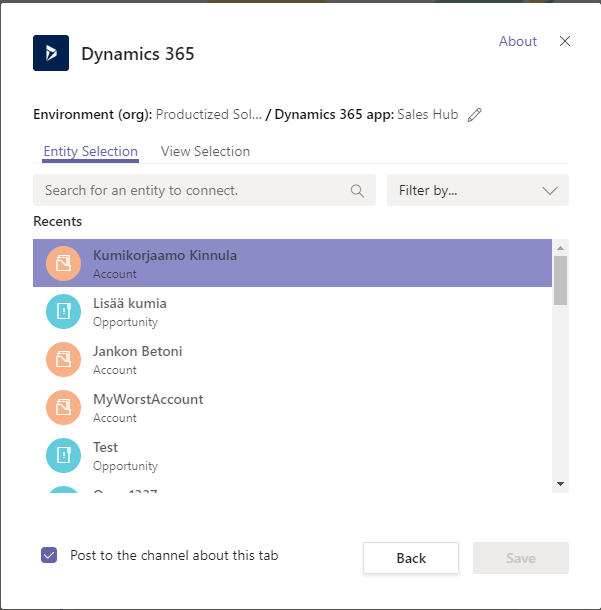The width and height of the screenshot is (601, 610).
Task: Click the MyWorstAccount account icon
Action: click(63, 407)
